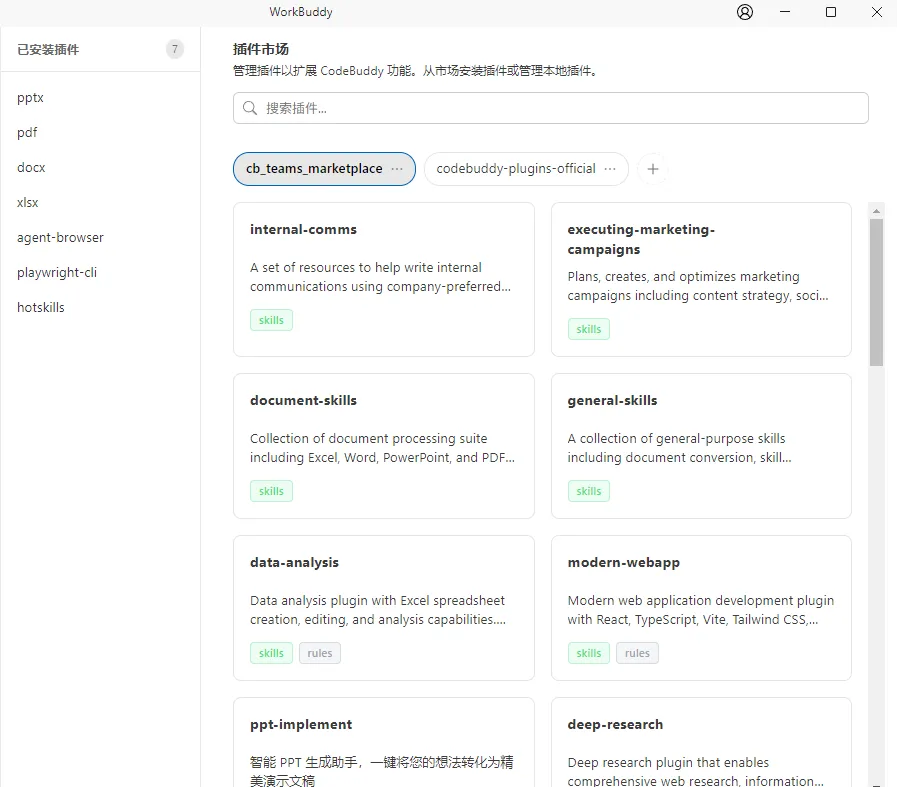Viewport: 897px width, 787px height.
Task: Click the 已安装插件 header
Action: [48, 50]
